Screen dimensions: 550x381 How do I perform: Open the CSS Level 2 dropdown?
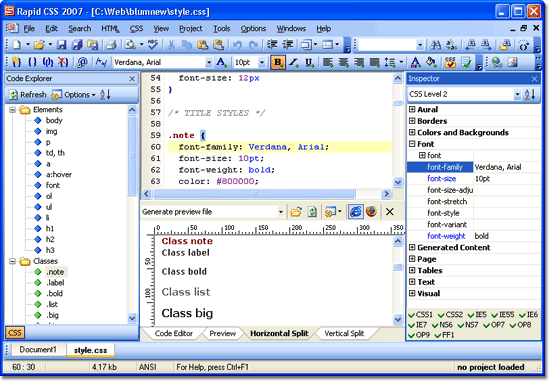tap(517, 94)
